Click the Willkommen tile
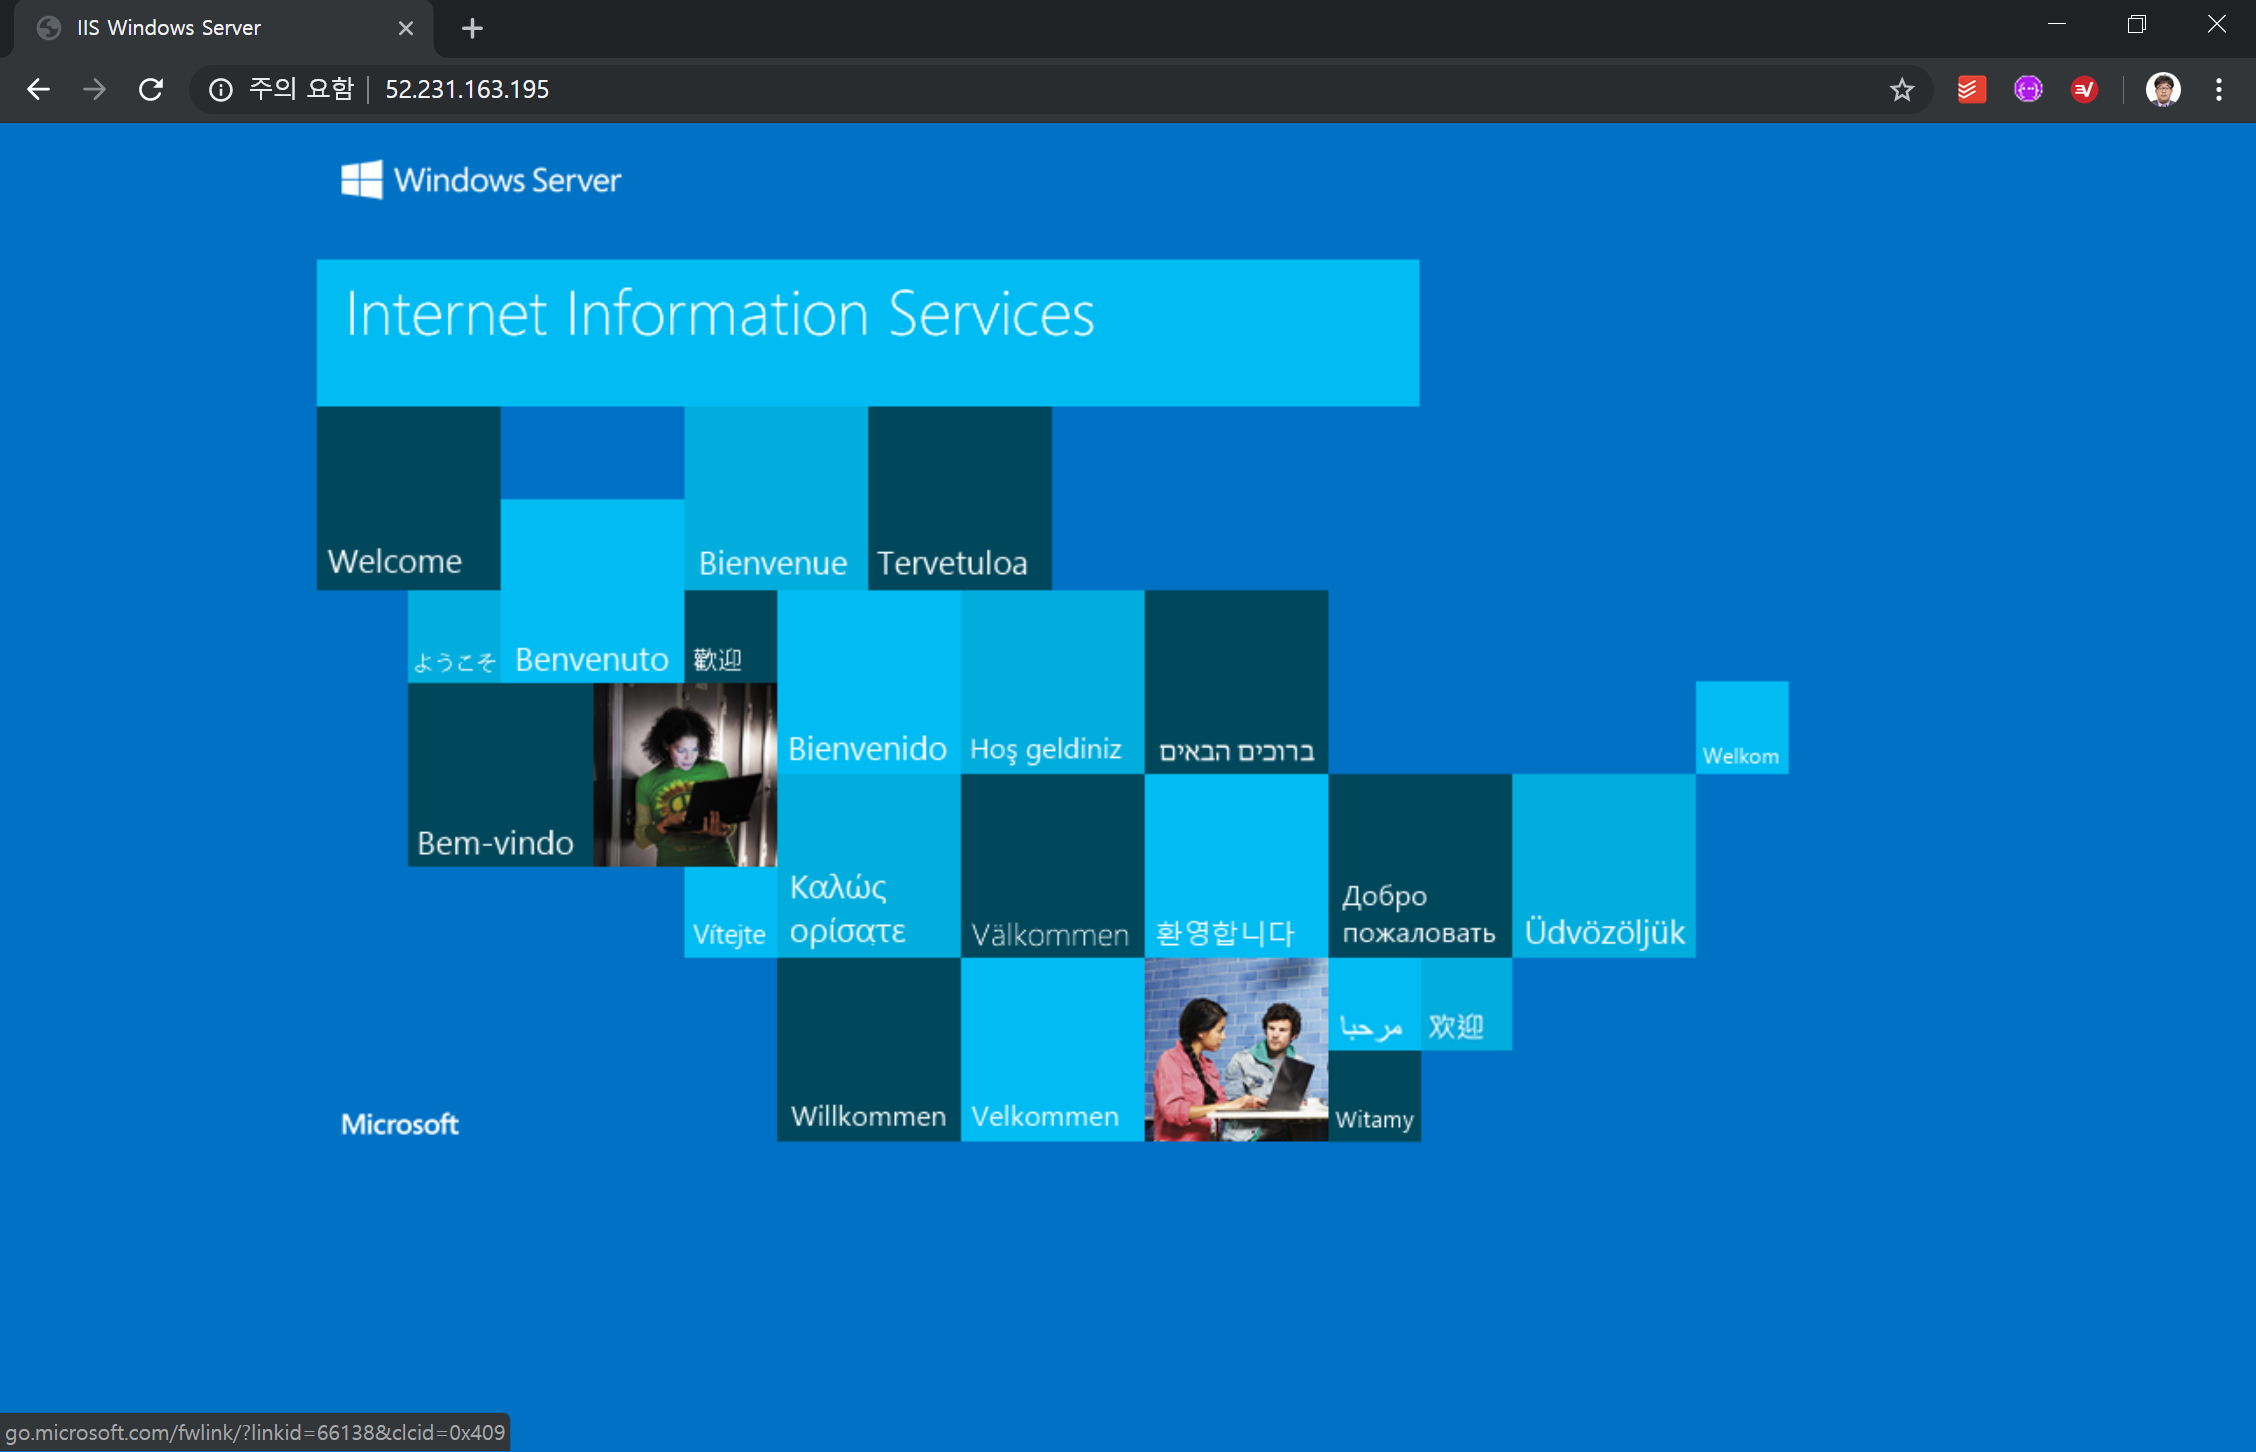This screenshot has height=1452, width=2256. pos(869,1050)
